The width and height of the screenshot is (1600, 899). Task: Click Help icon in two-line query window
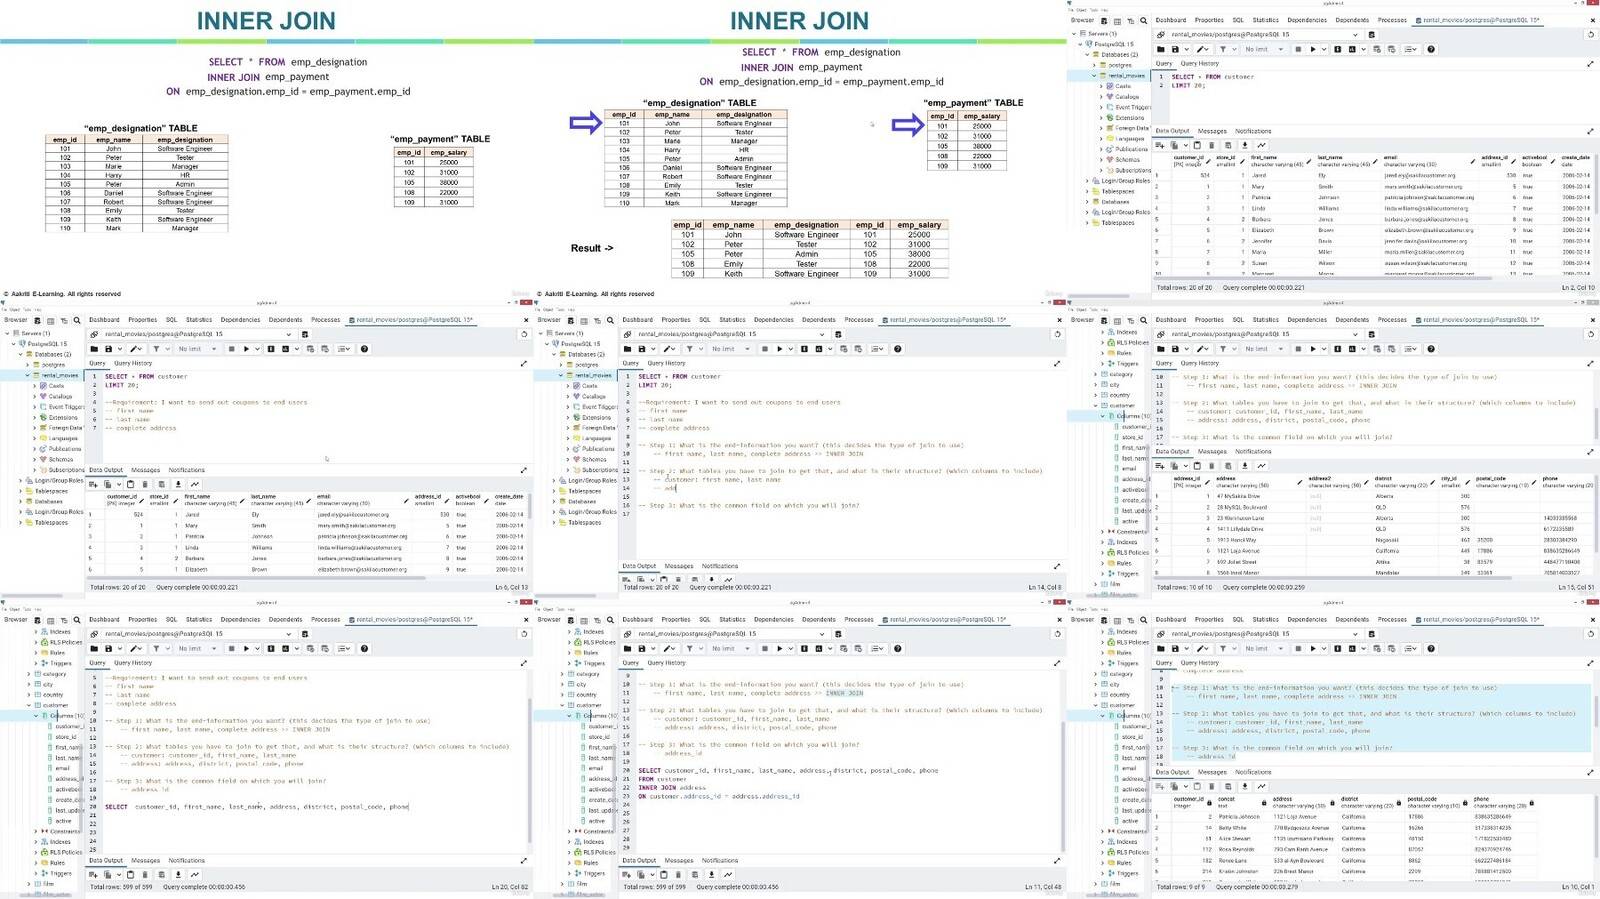[1431, 49]
